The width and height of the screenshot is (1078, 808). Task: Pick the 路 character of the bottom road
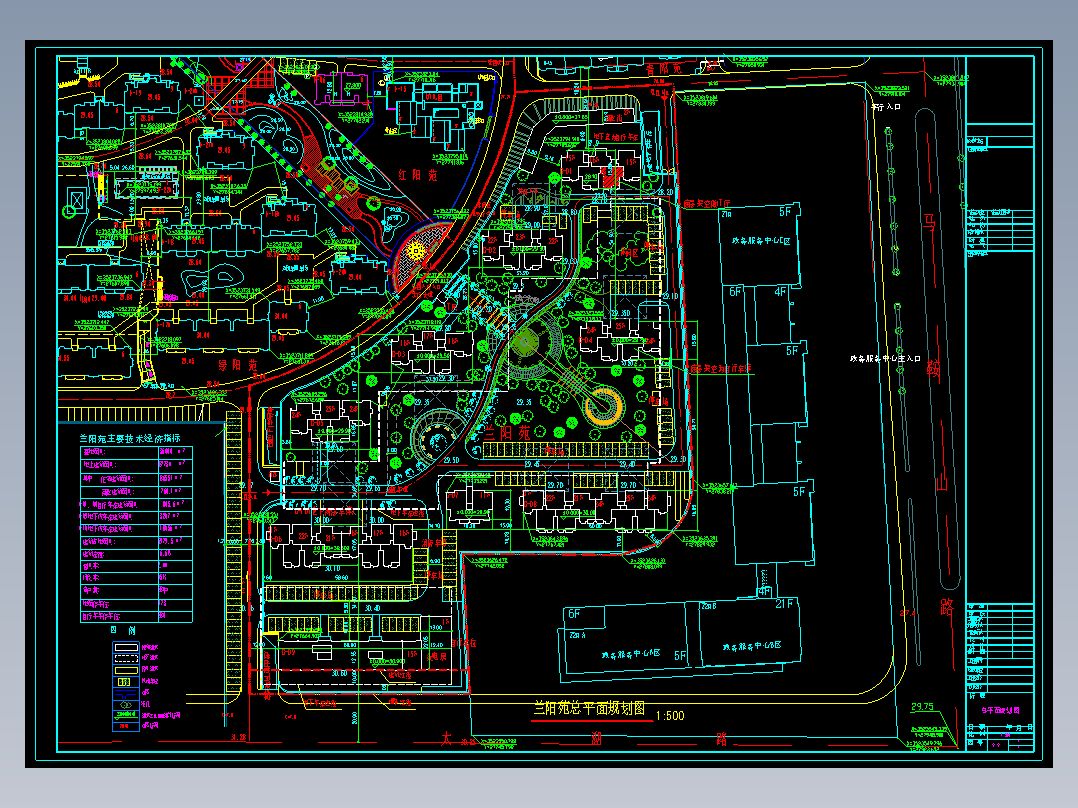tap(721, 739)
